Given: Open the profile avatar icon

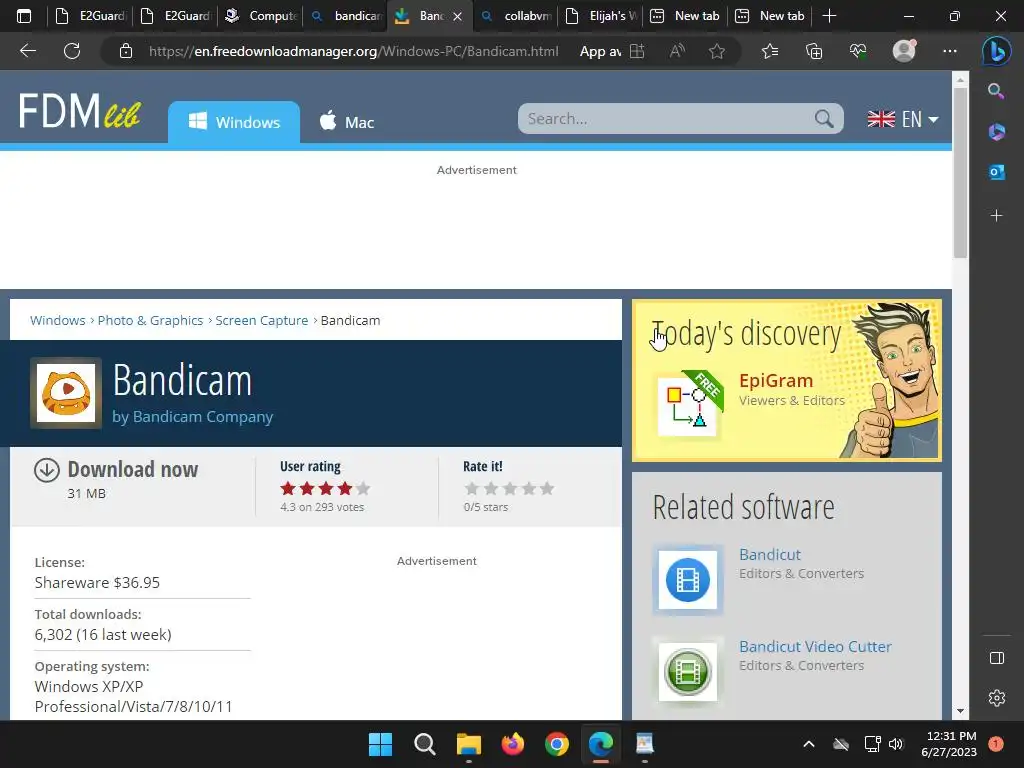Looking at the screenshot, I should tap(904, 51).
